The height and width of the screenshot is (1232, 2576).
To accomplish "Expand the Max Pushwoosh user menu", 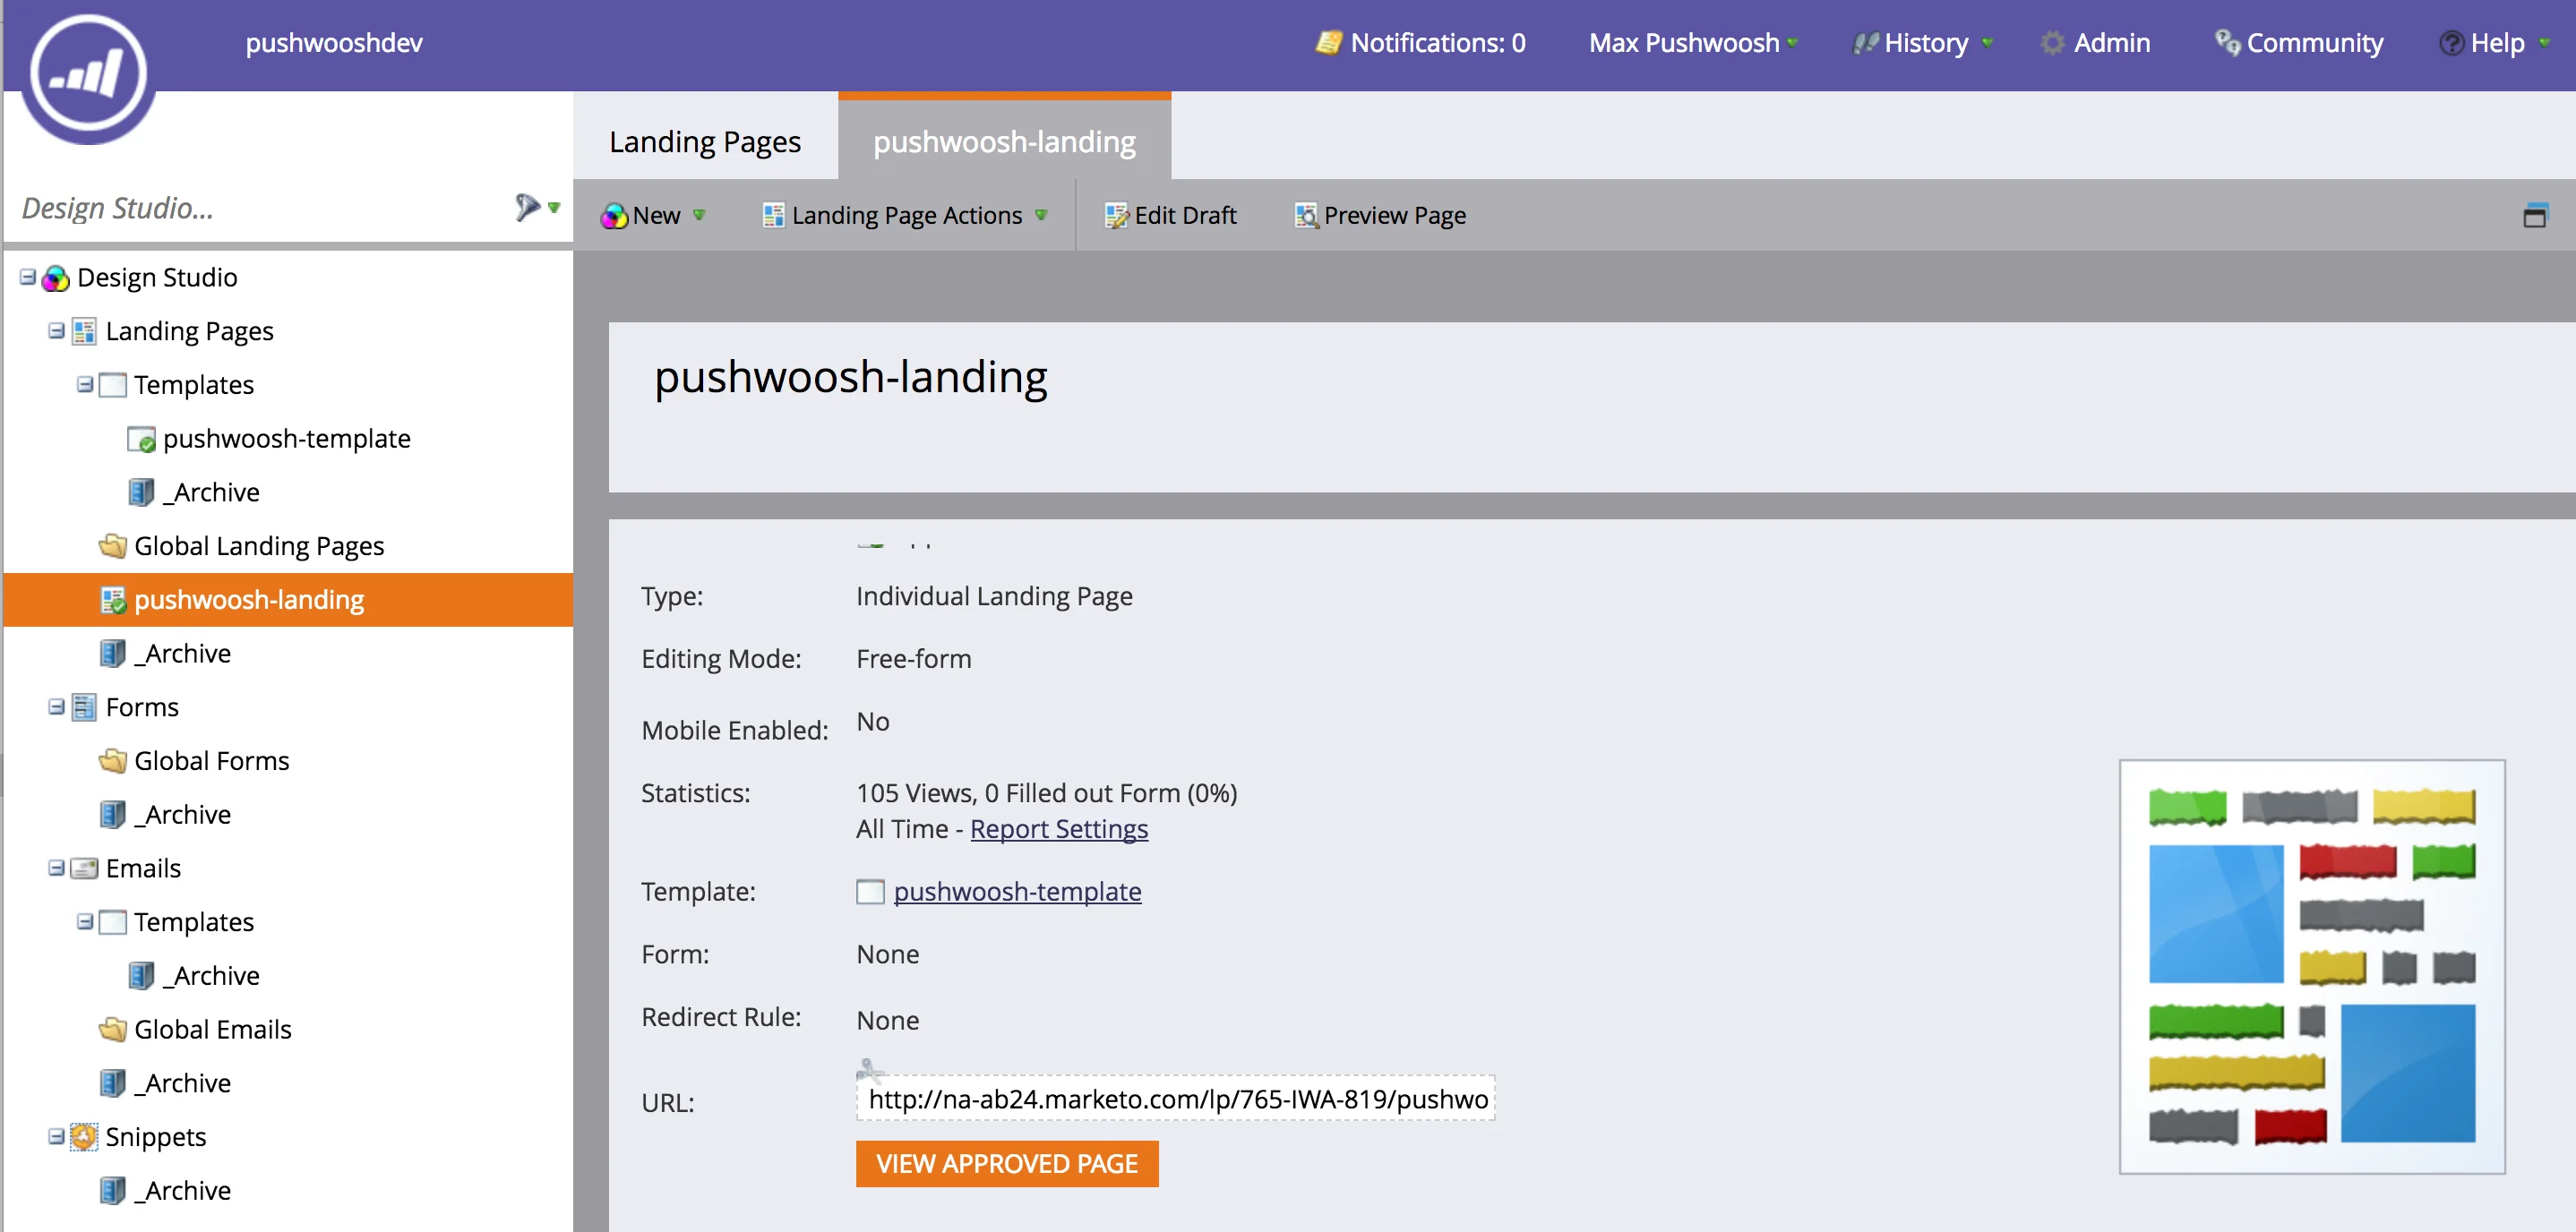I will (x=1693, y=43).
